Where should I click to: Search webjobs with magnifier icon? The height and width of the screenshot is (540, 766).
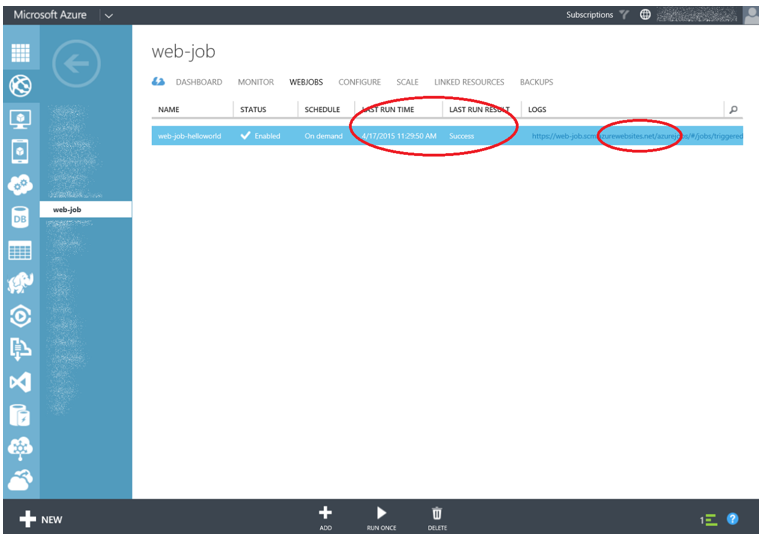point(733,109)
